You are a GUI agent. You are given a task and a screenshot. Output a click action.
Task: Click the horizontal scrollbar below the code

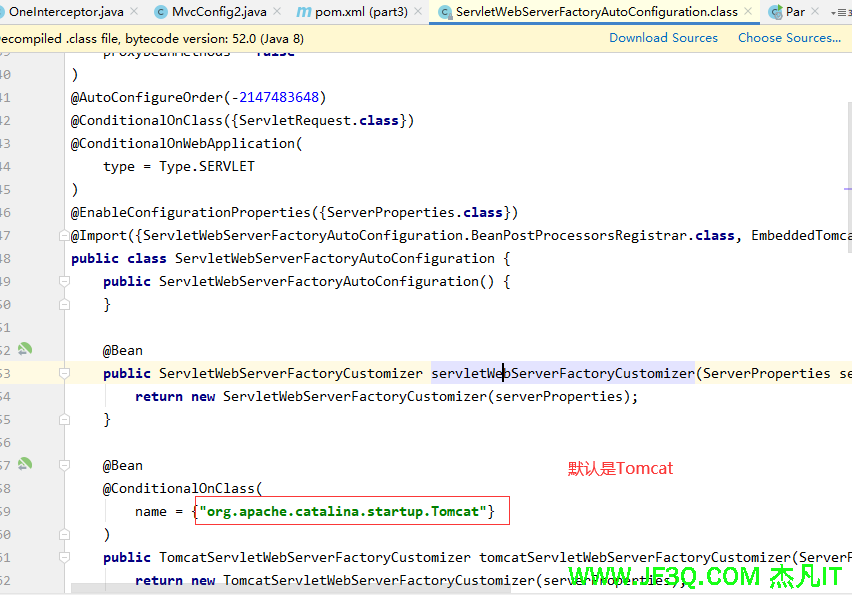click(x=400, y=590)
